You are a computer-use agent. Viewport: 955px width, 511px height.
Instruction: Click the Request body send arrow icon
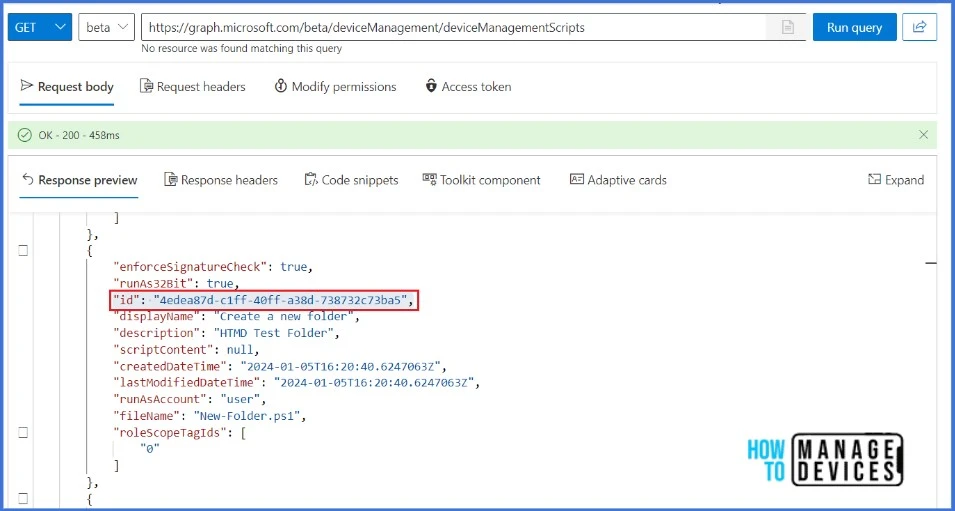pyautogui.click(x=26, y=86)
